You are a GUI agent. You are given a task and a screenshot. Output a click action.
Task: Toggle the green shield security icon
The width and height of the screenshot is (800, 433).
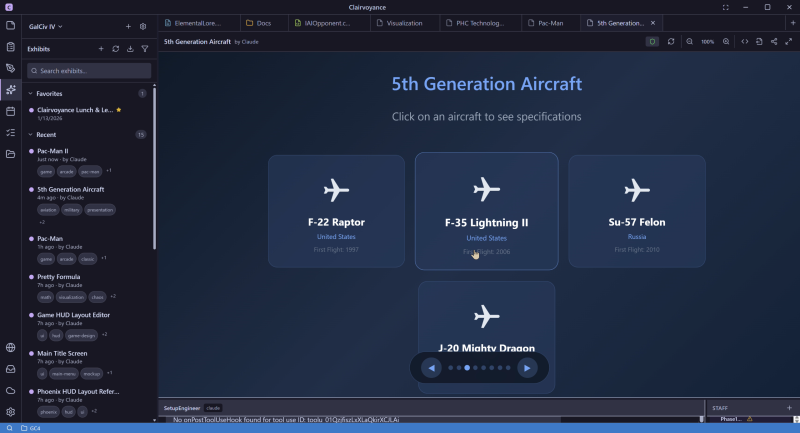[652, 42]
